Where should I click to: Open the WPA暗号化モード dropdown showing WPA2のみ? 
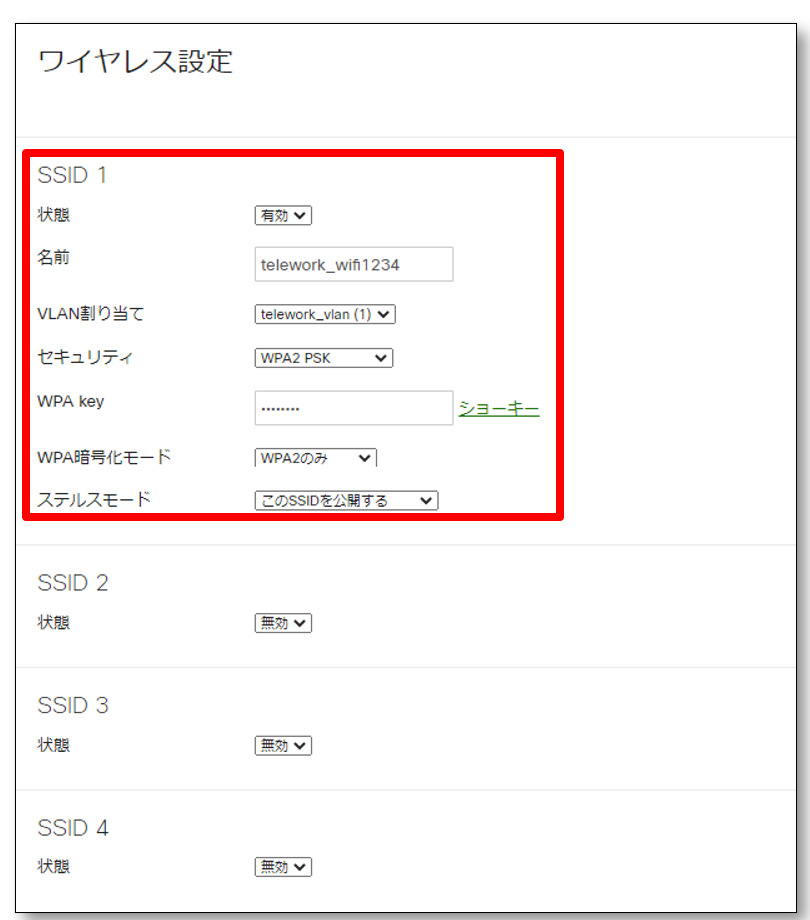(x=316, y=458)
